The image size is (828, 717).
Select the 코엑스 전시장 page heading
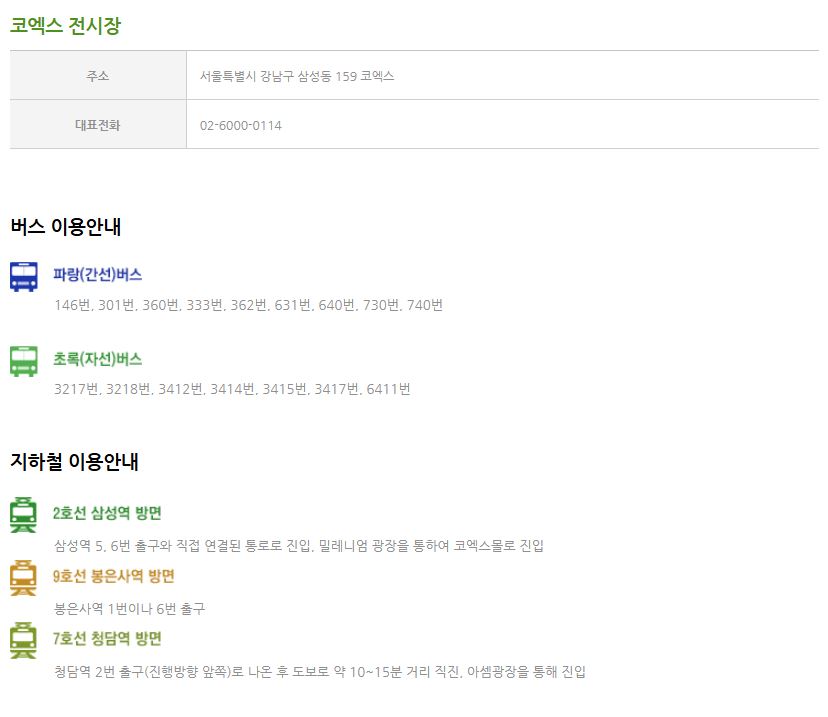pos(65,27)
